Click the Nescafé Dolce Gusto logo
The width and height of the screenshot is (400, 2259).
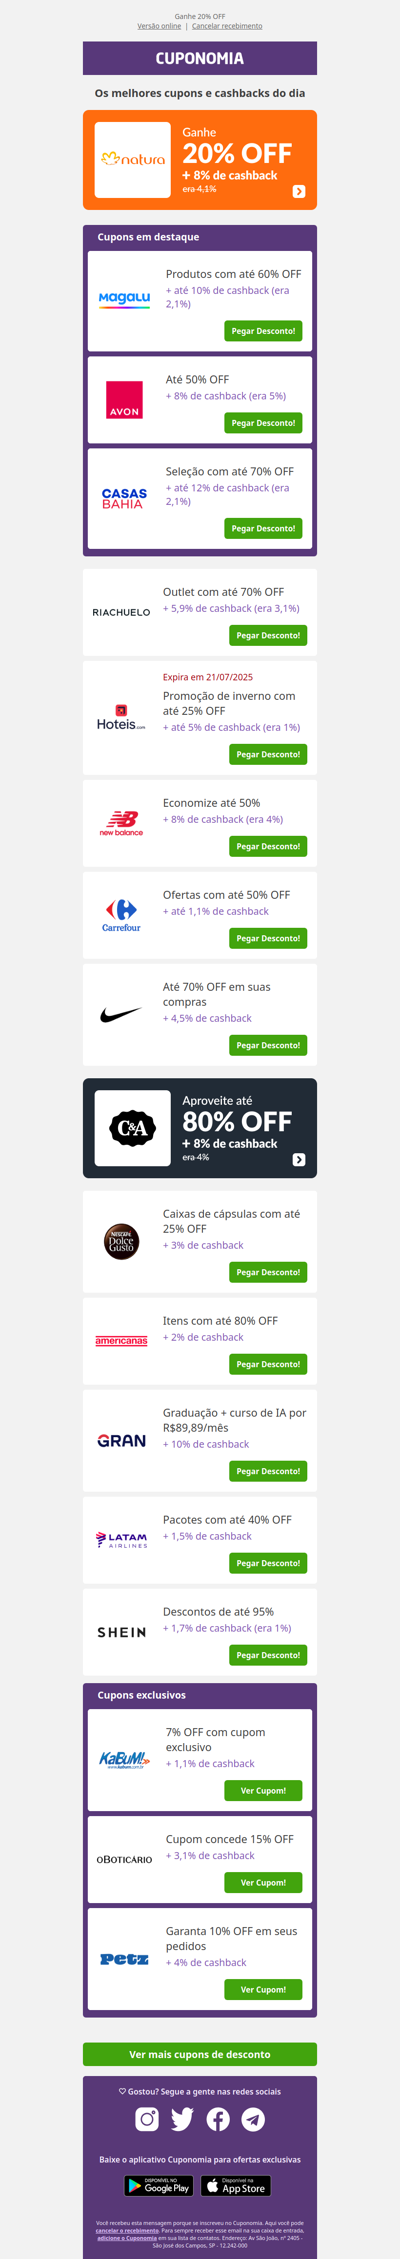pyautogui.click(x=121, y=1241)
